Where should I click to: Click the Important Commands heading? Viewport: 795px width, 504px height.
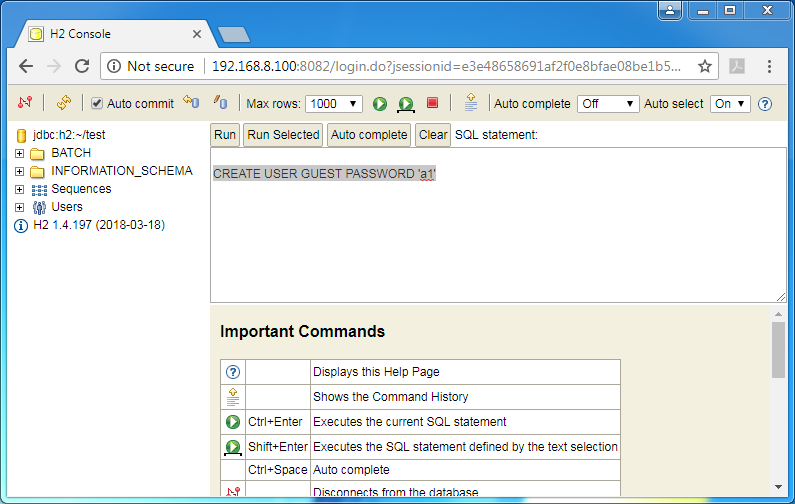pos(302,331)
